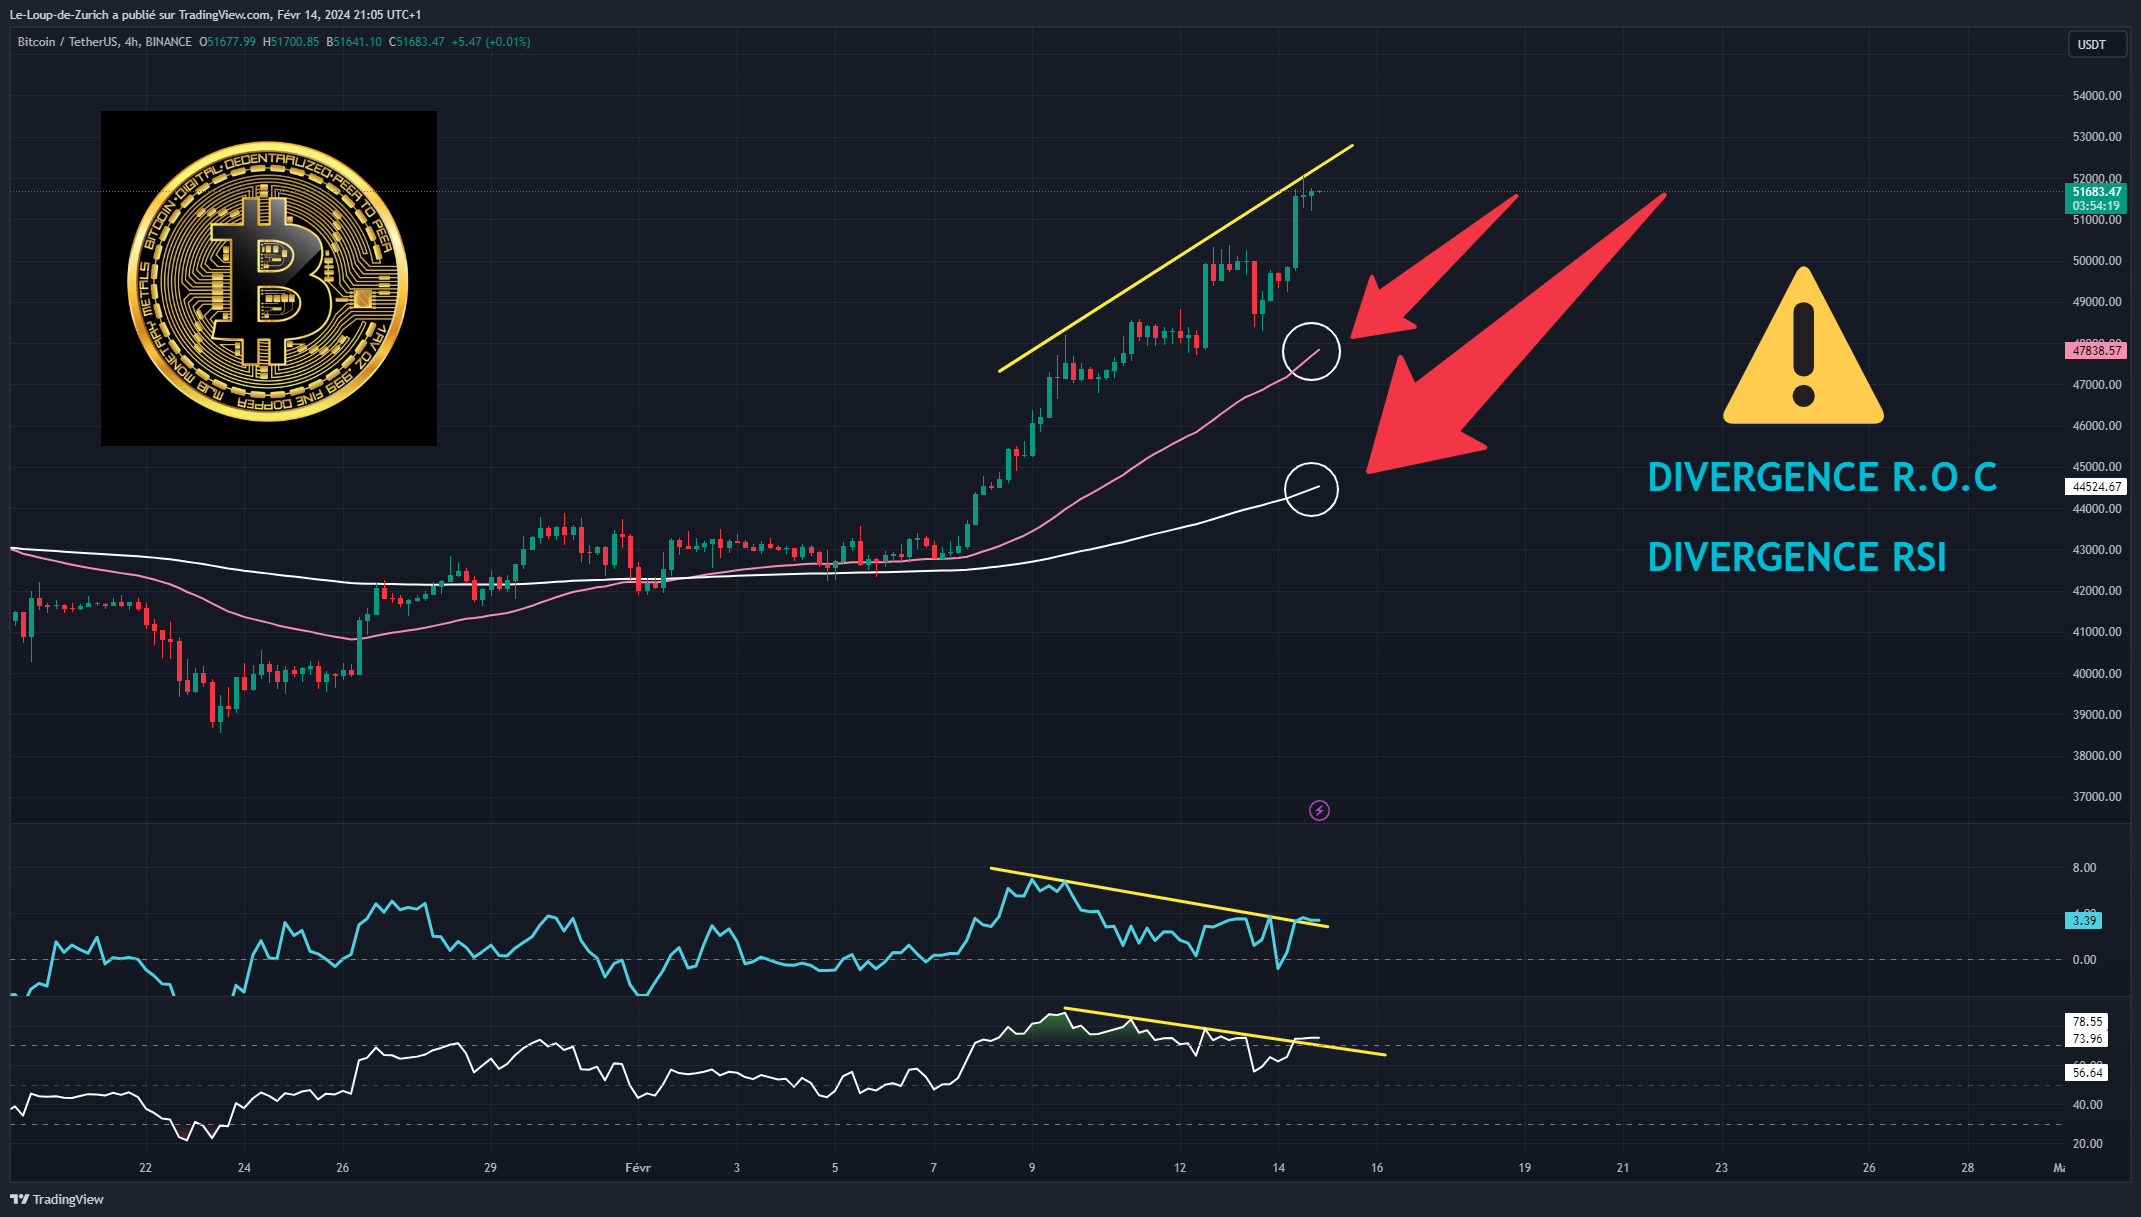Click the pink moving average label 47838.57
The image size is (2141, 1217).
coord(2096,351)
